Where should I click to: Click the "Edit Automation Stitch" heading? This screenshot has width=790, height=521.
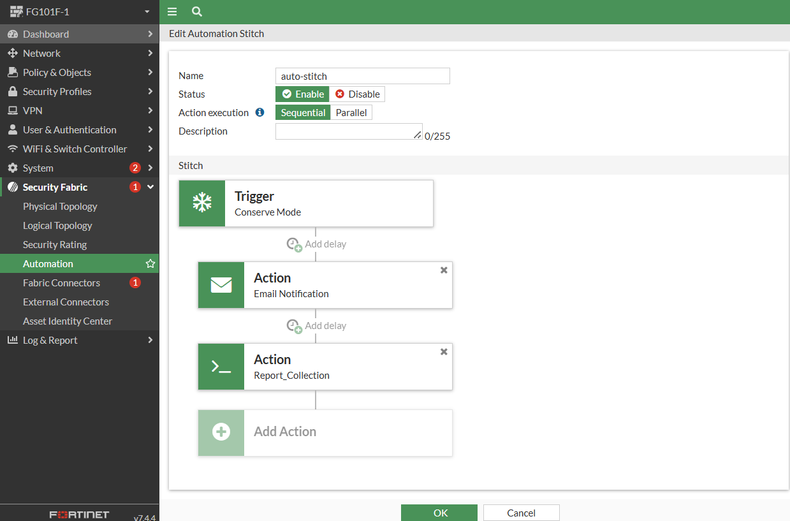pyautogui.click(x=217, y=34)
